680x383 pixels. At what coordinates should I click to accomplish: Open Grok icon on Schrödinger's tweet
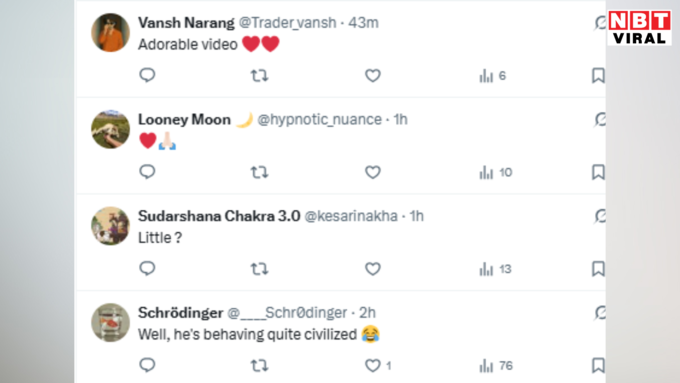pyautogui.click(x=600, y=313)
